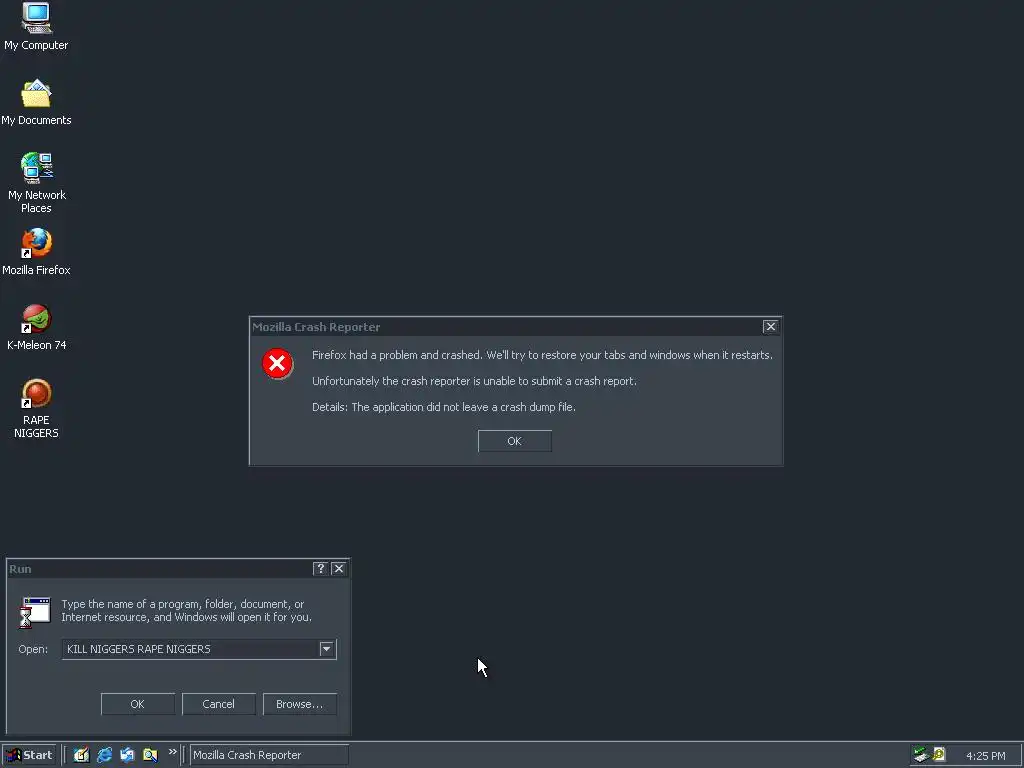Screen dimensions: 1024x768
Task: Click the 'Firefox had a problem and crashed' line
Action: click(542, 355)
